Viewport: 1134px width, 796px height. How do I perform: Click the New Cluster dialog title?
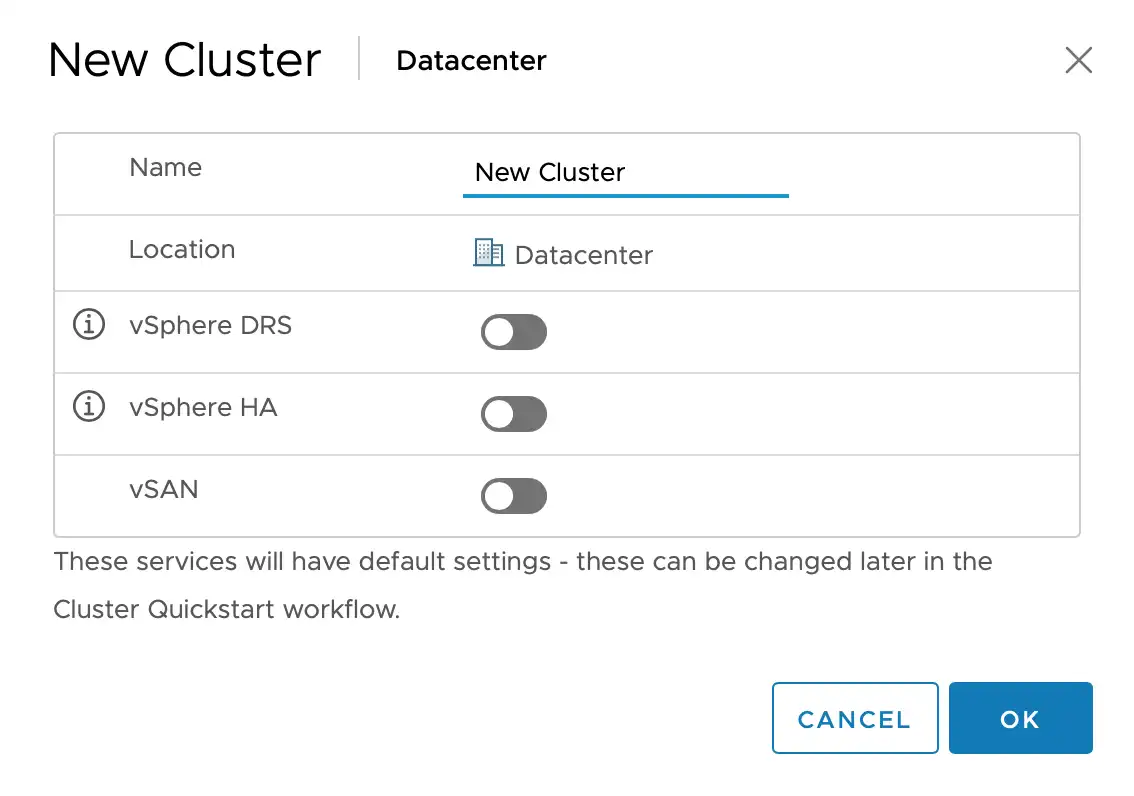pyautogui.click(x=184, y=59)
